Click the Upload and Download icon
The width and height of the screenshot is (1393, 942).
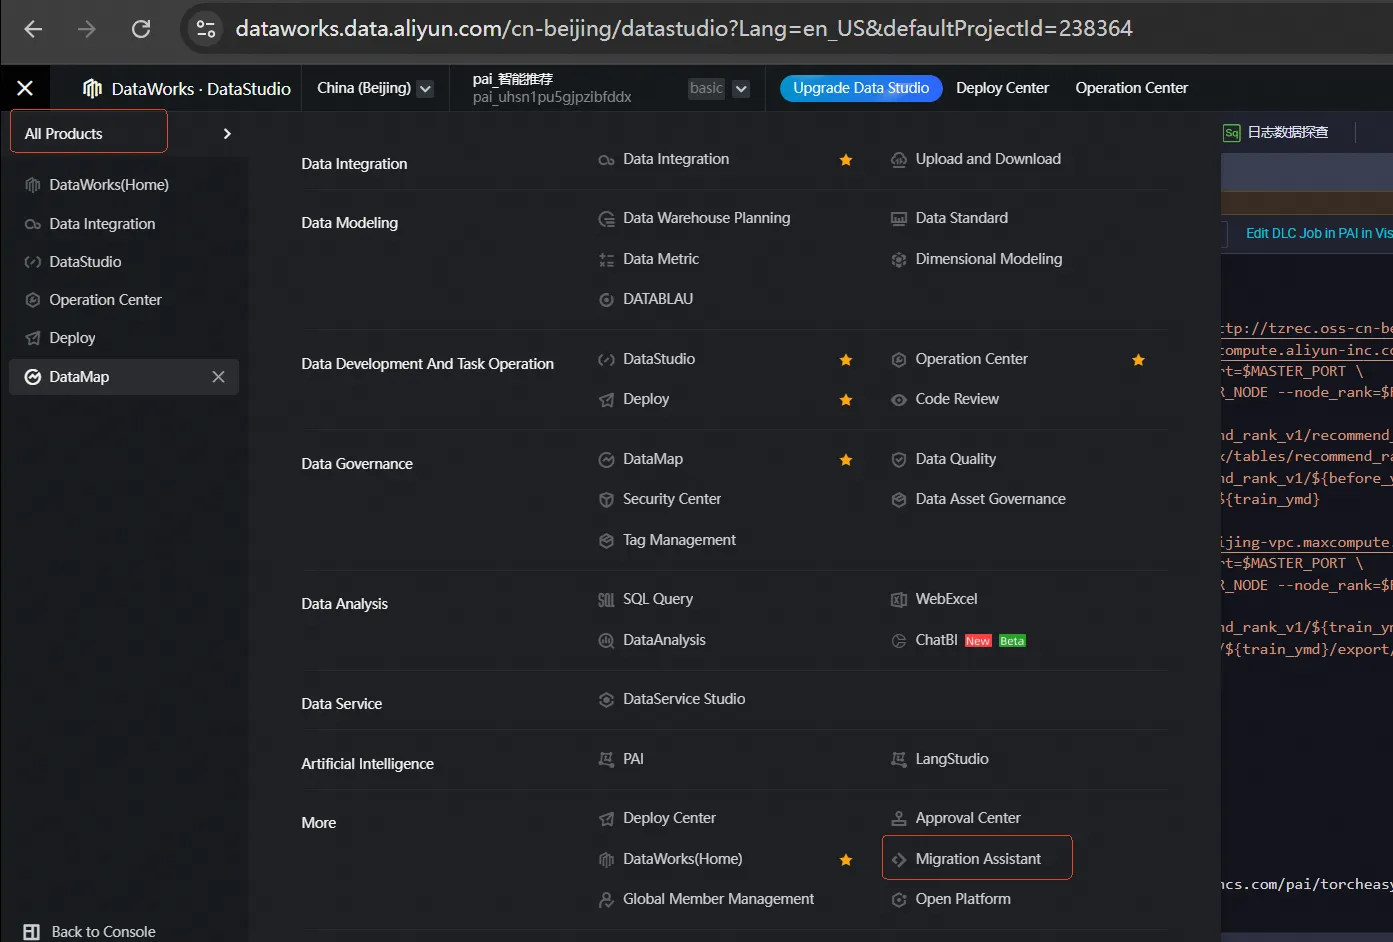(x=899, y=160)
